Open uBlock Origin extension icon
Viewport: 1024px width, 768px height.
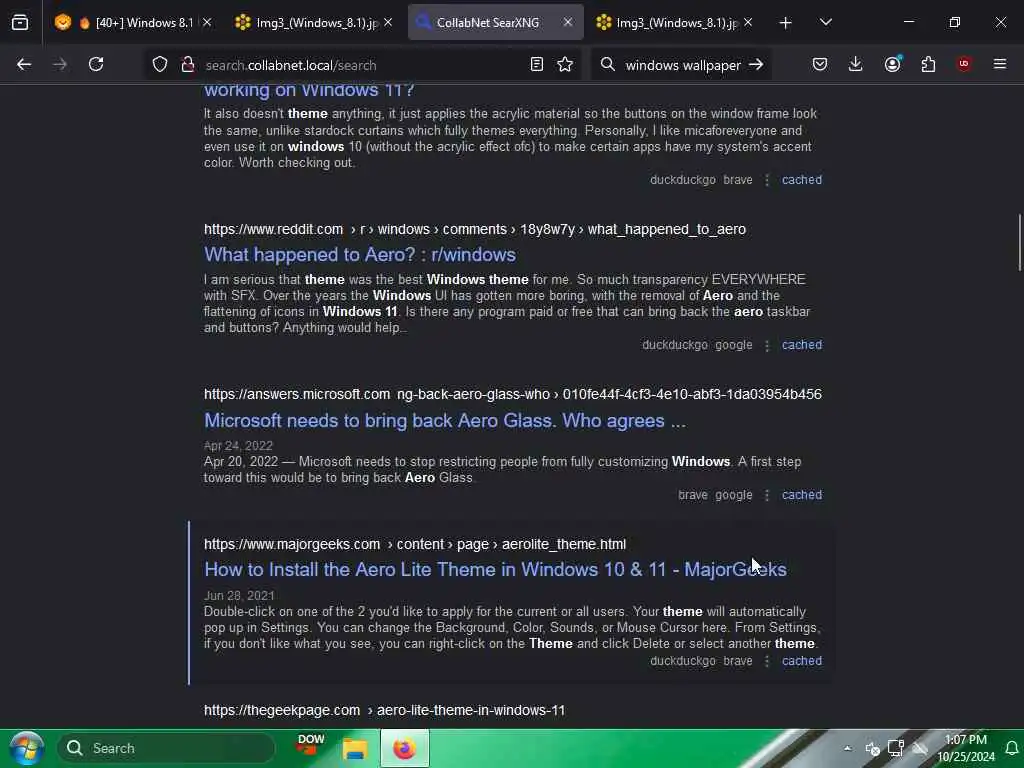pos(964,64)
